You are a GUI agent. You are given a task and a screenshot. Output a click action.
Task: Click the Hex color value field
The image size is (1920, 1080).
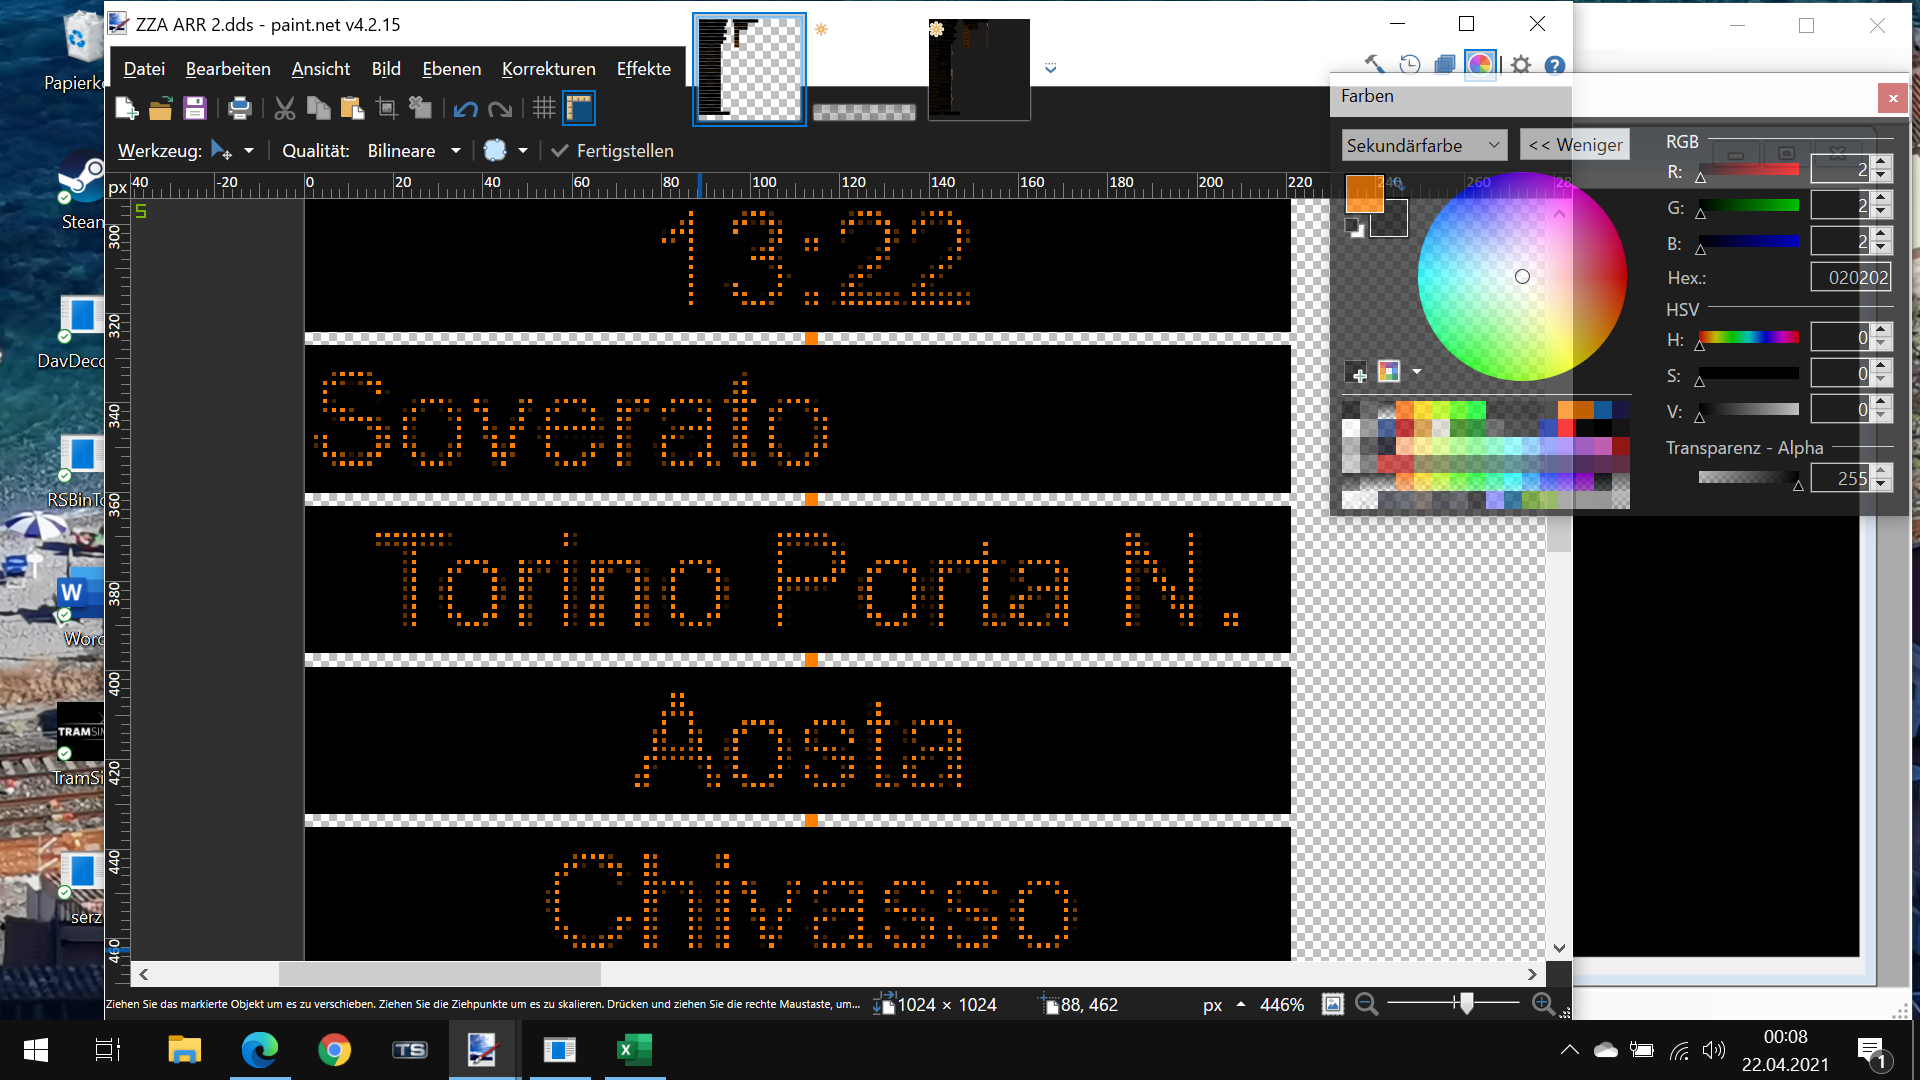(x=1851, y=278)
